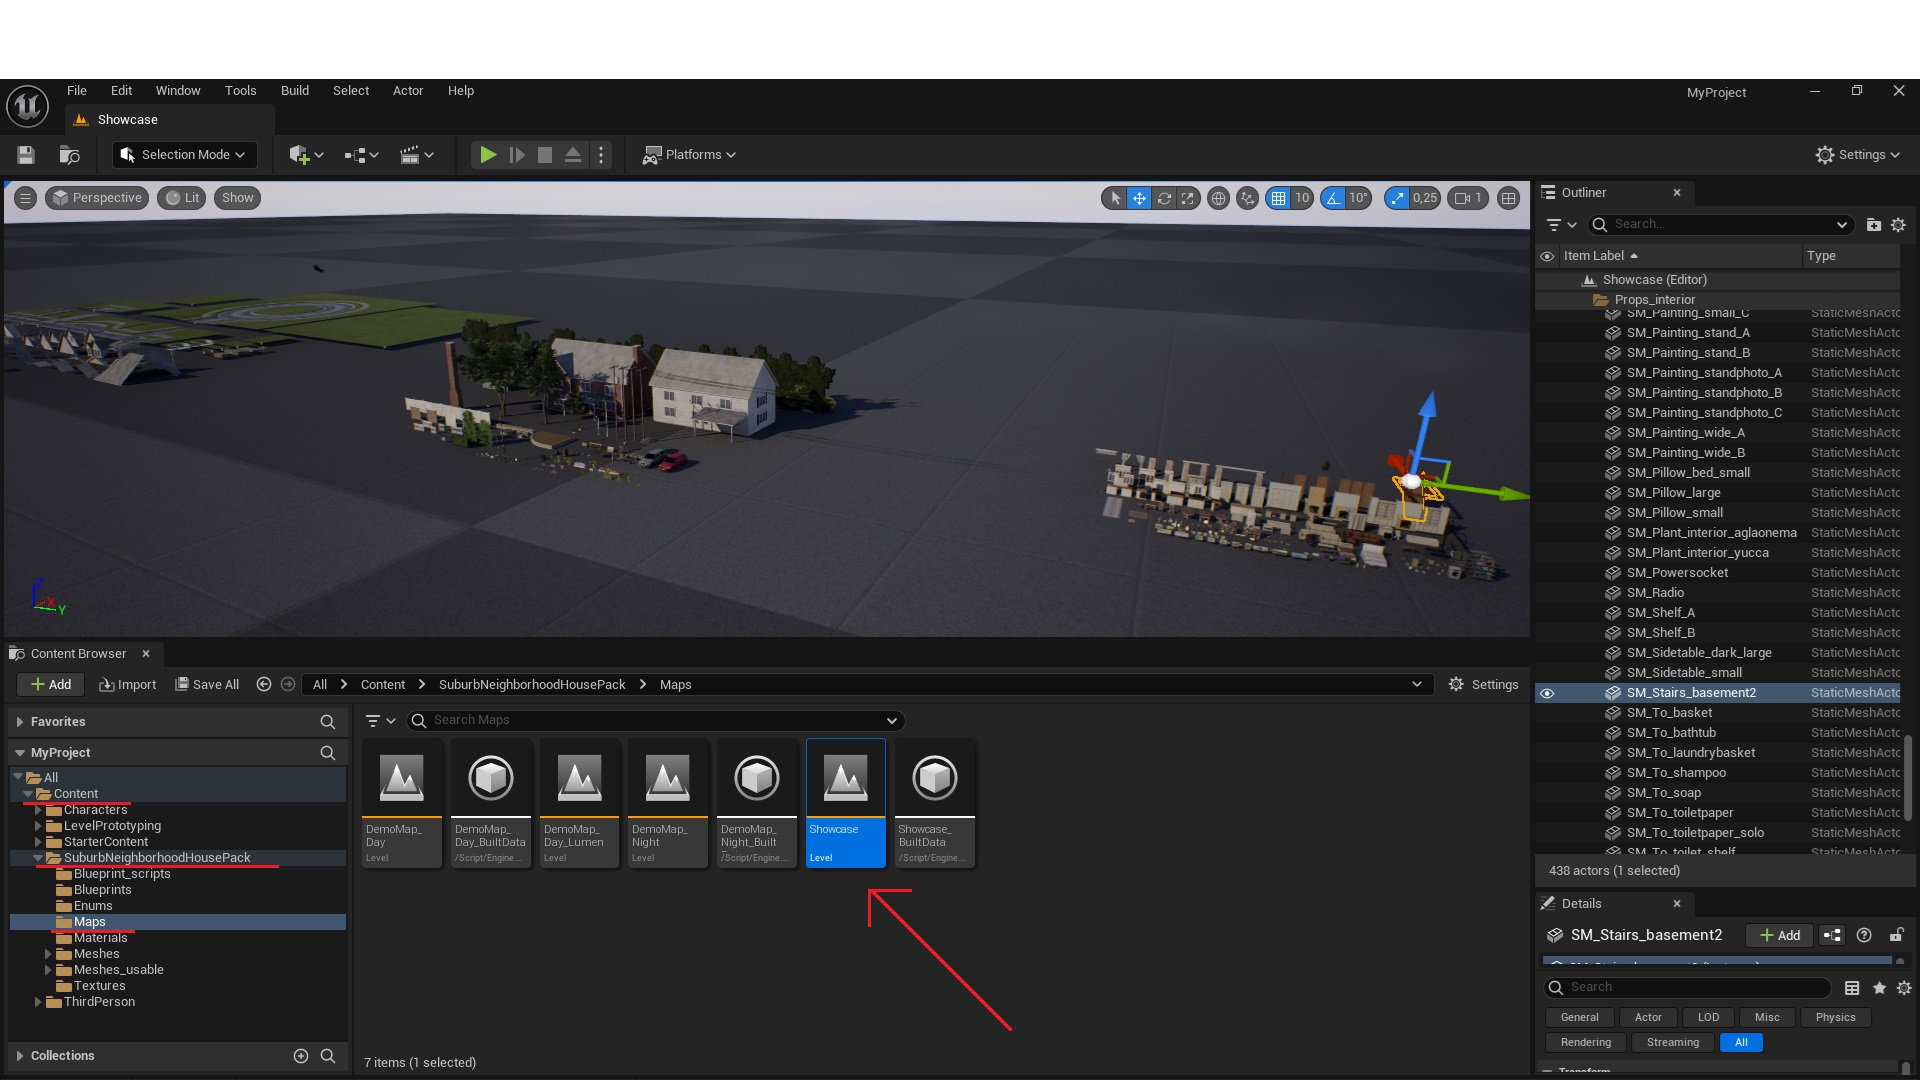
Task: Expand the Meshes folder
Action: 47,954
